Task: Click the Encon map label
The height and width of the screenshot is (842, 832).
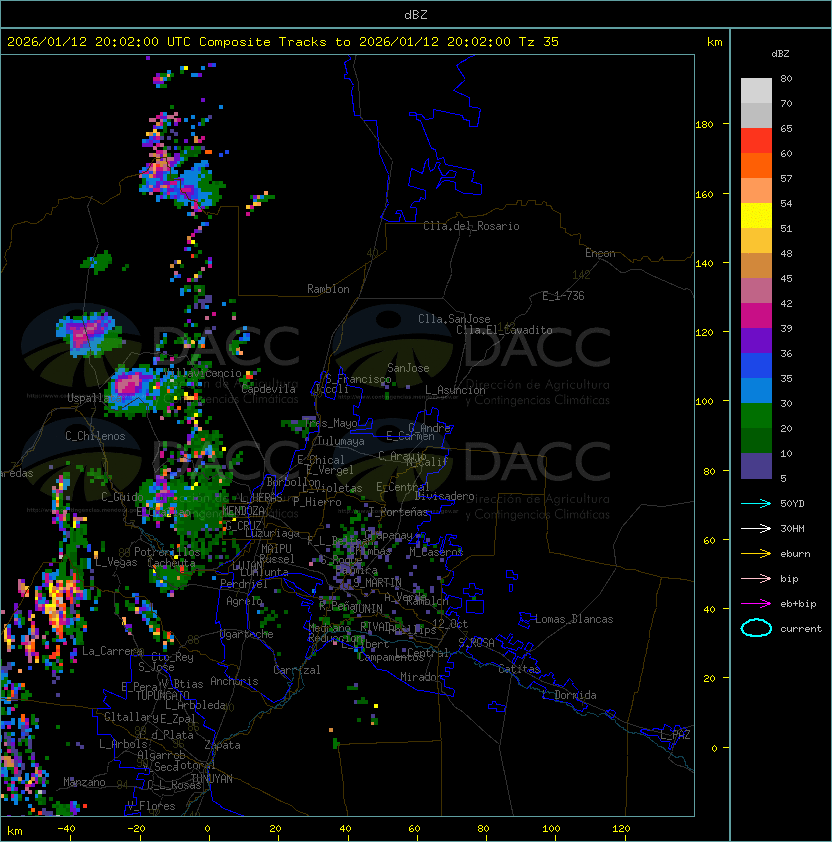Action: 600,253
